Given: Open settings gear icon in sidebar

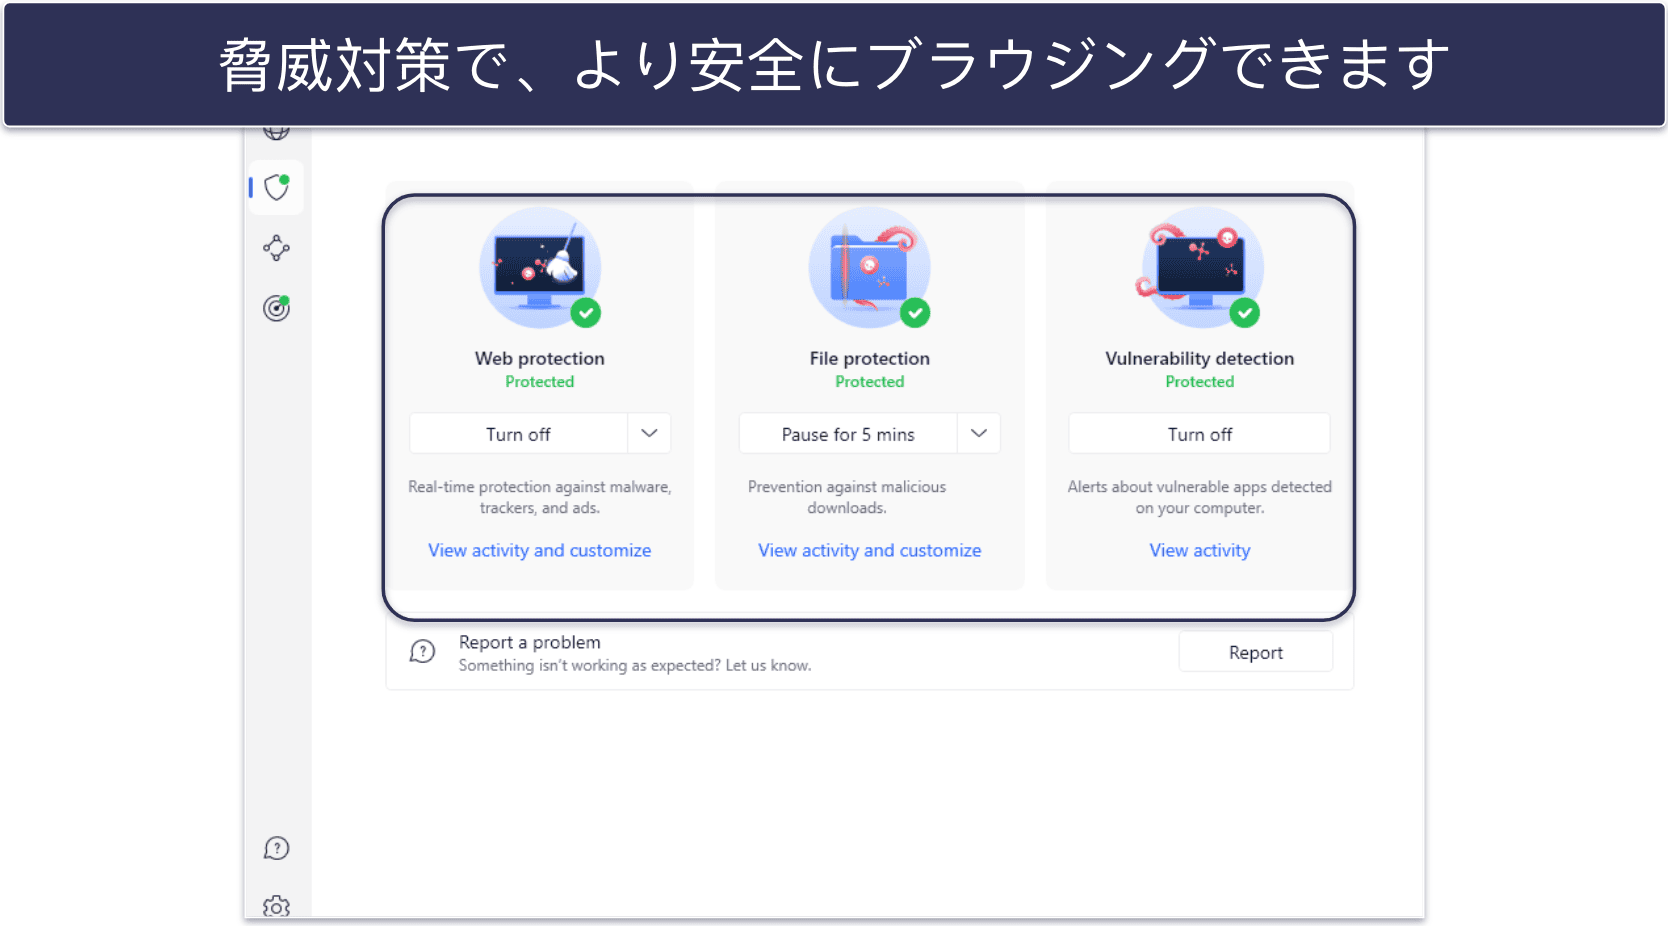Looking at the screenshot, I should 276,906.
